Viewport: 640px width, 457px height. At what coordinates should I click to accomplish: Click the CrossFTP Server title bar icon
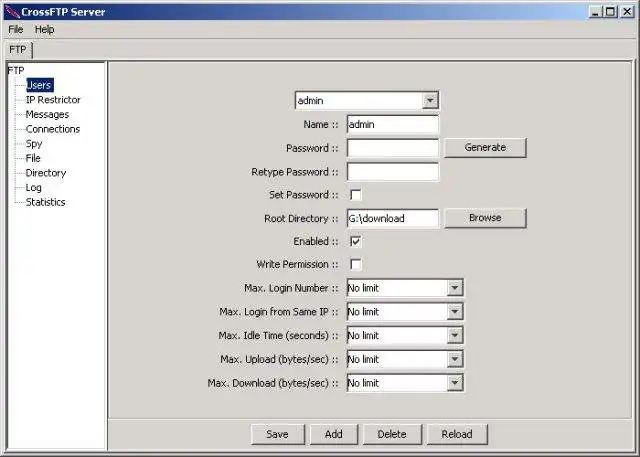(13, 12)
